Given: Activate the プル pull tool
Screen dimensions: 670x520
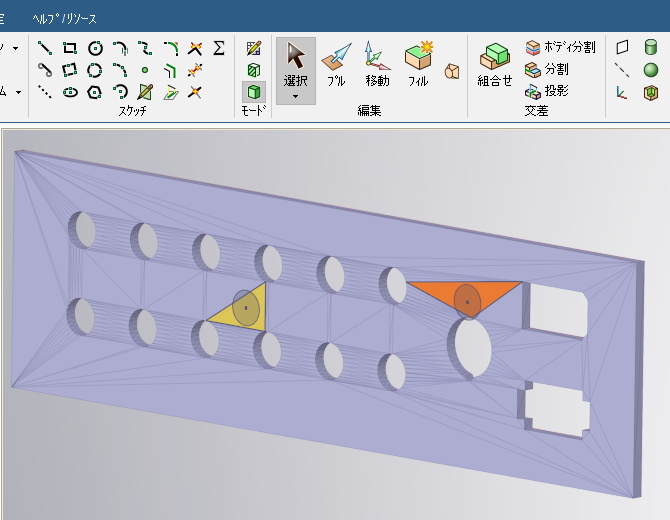Looking at the screenshot, I should pyautogui.click(x=336, y=64).
